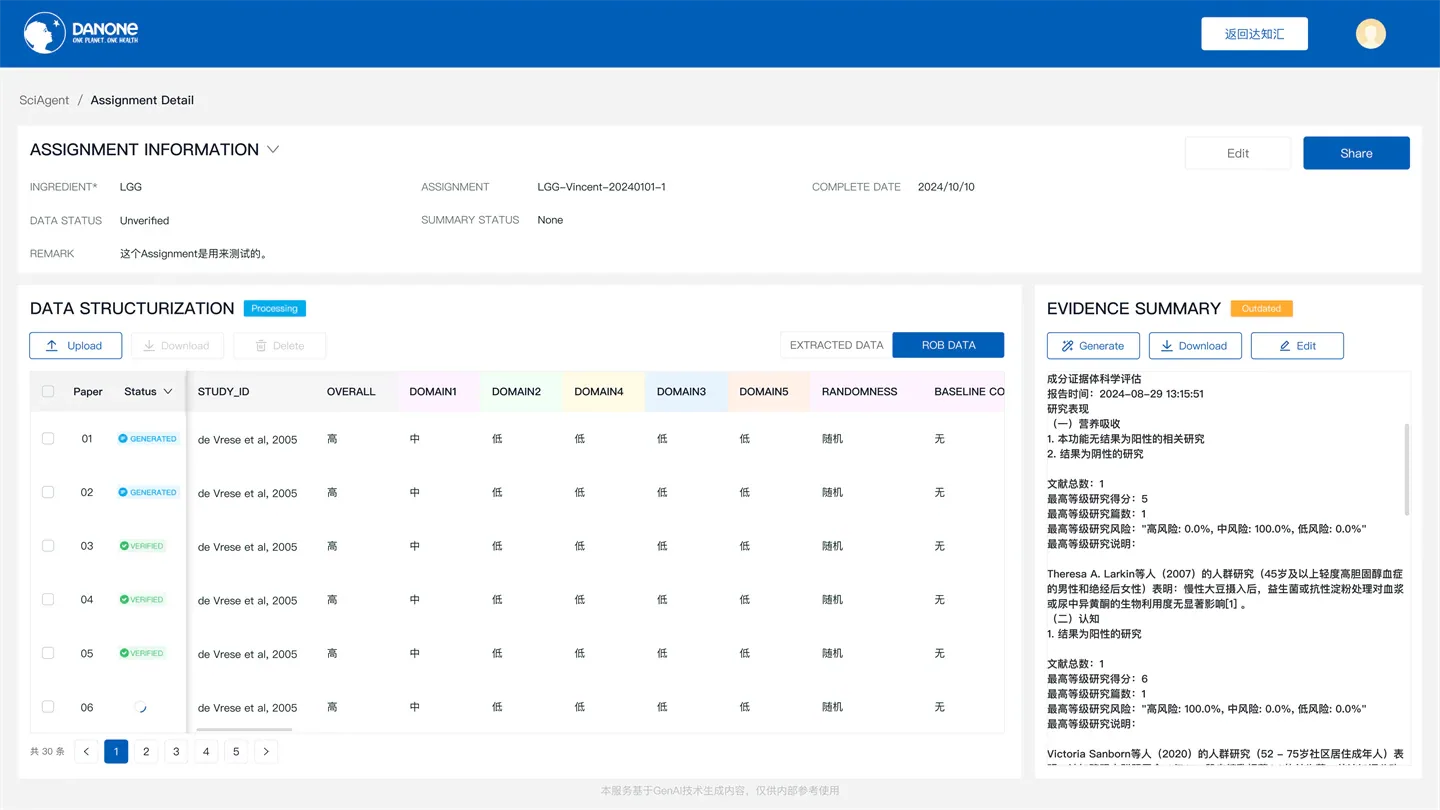Click the Paper column header
The width and height of the screenshot is (1440, 810).
(88, 391)
